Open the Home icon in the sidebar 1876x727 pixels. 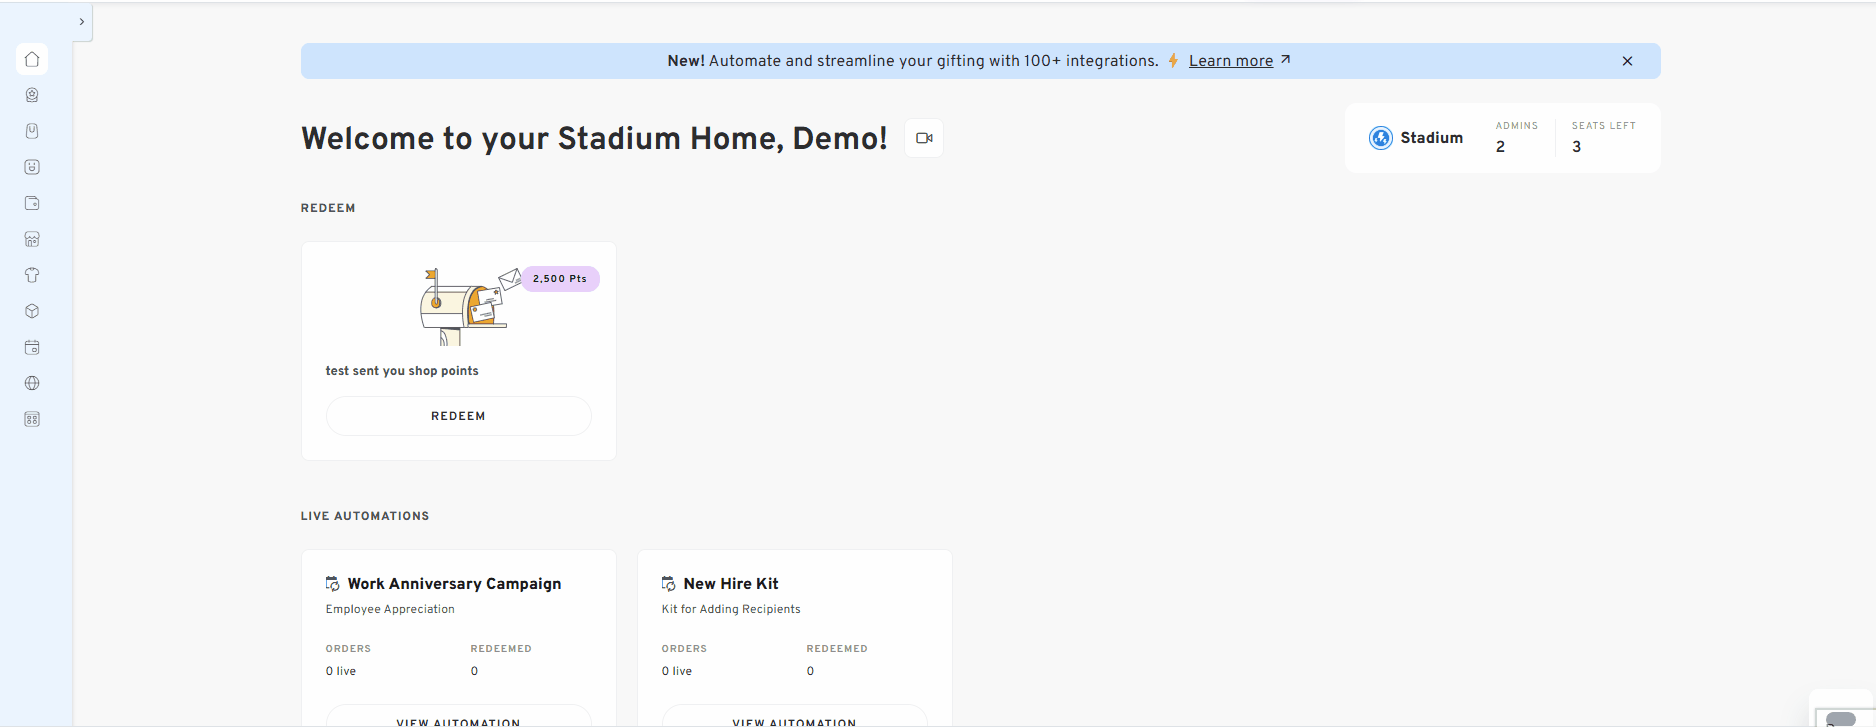tap(32, 59)
